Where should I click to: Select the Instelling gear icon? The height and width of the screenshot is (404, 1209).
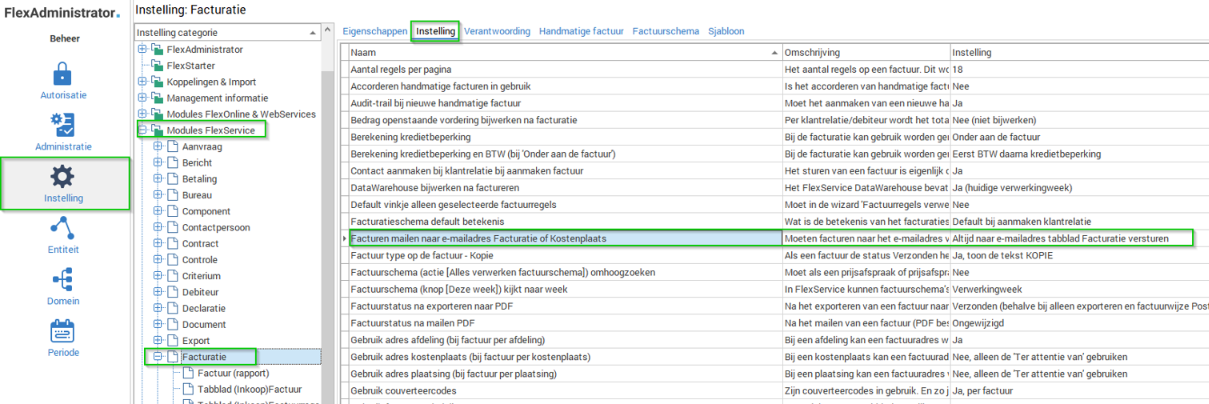coord(62,177)
